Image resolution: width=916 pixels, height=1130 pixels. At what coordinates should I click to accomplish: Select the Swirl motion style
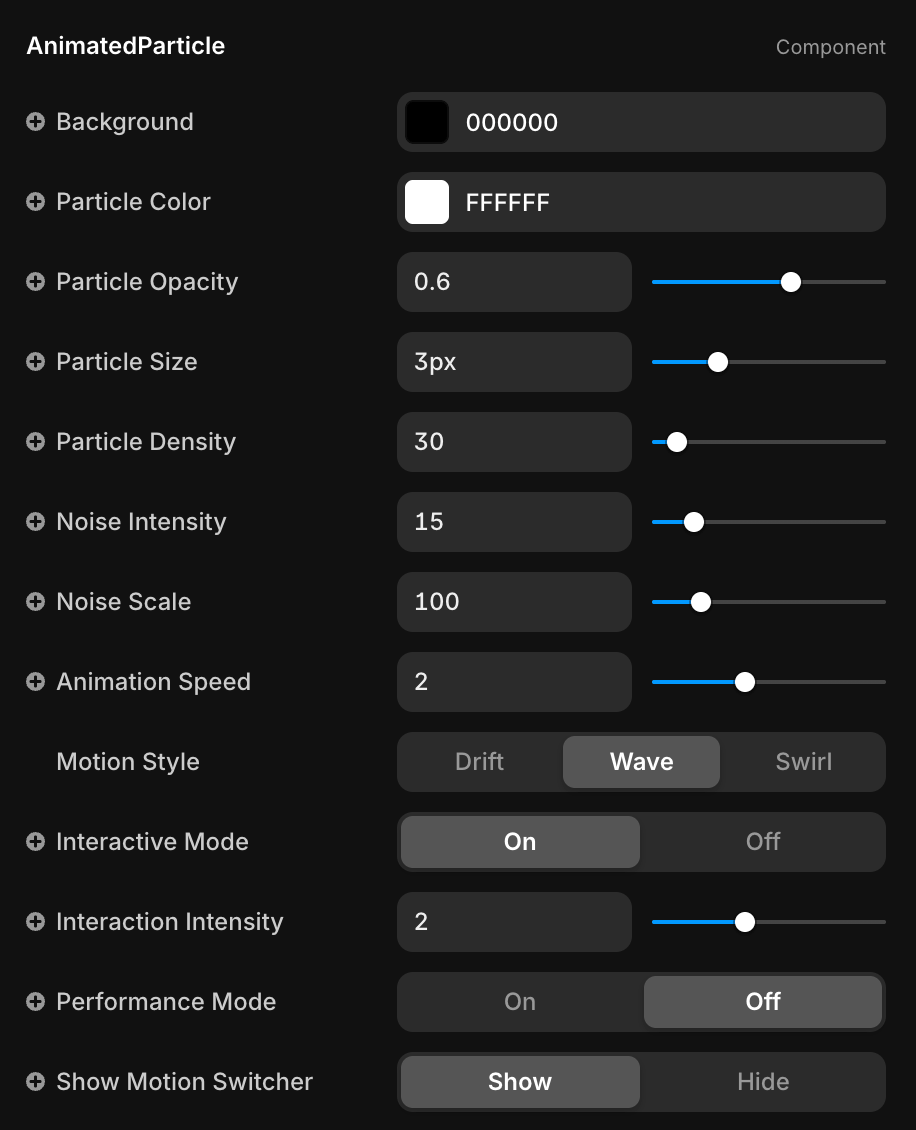click(x=803, y=762)
